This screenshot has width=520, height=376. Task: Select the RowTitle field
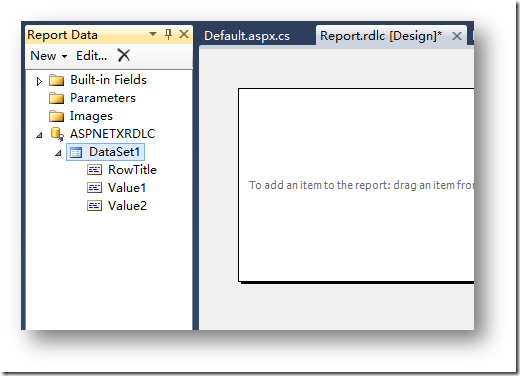pyautogui.click(x=132, y=170)
